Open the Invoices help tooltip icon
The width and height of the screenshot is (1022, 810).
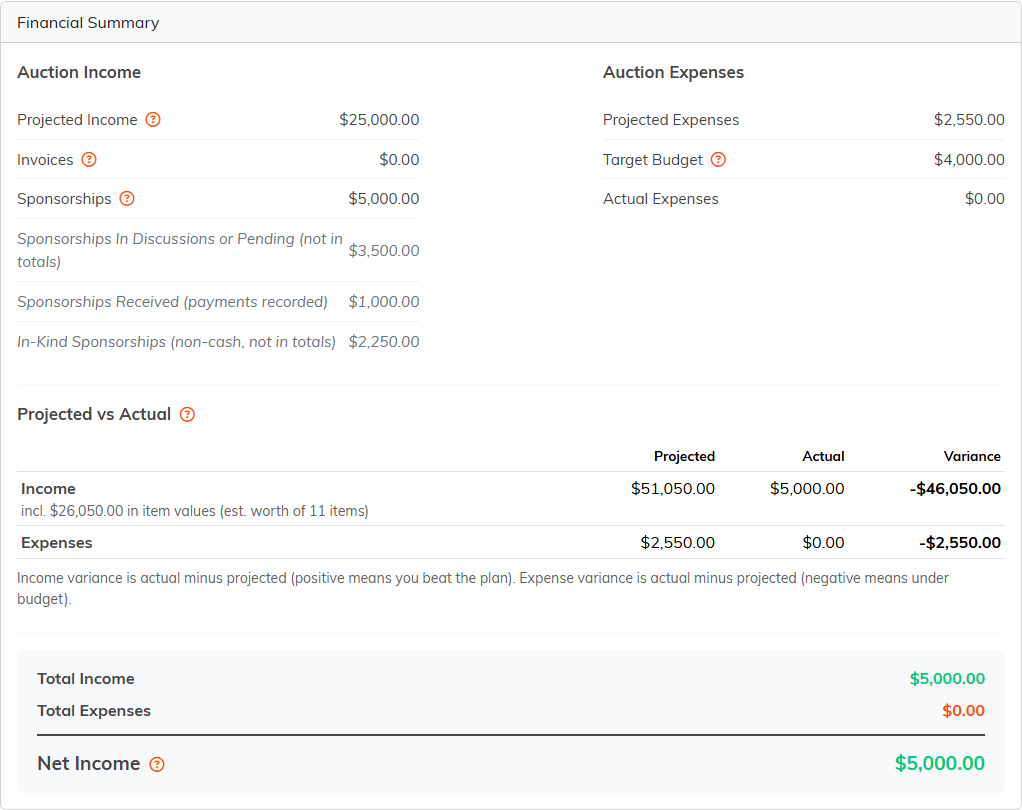tap(89, 160)
